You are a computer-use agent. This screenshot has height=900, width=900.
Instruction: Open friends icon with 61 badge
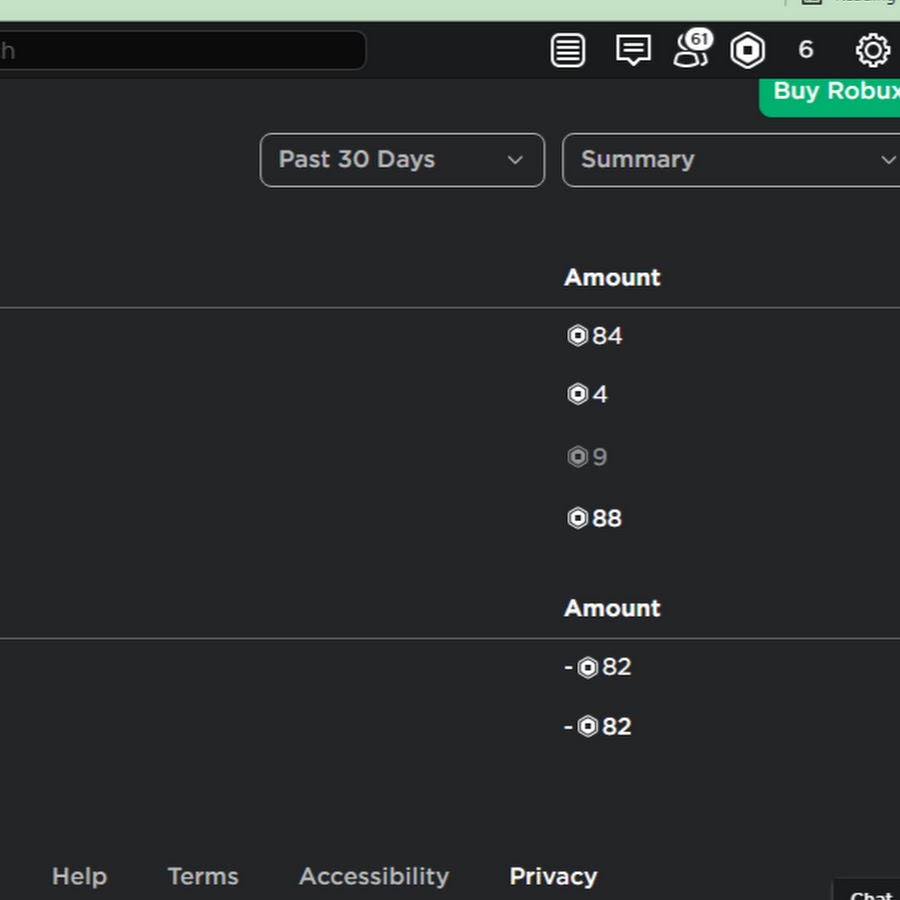point(690,50)
